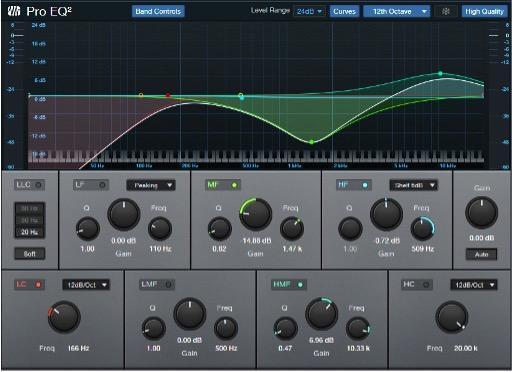Select the 50 Hz LLC option
The height and width of the screenshot is (372, 512).
[x=29, y=220]
